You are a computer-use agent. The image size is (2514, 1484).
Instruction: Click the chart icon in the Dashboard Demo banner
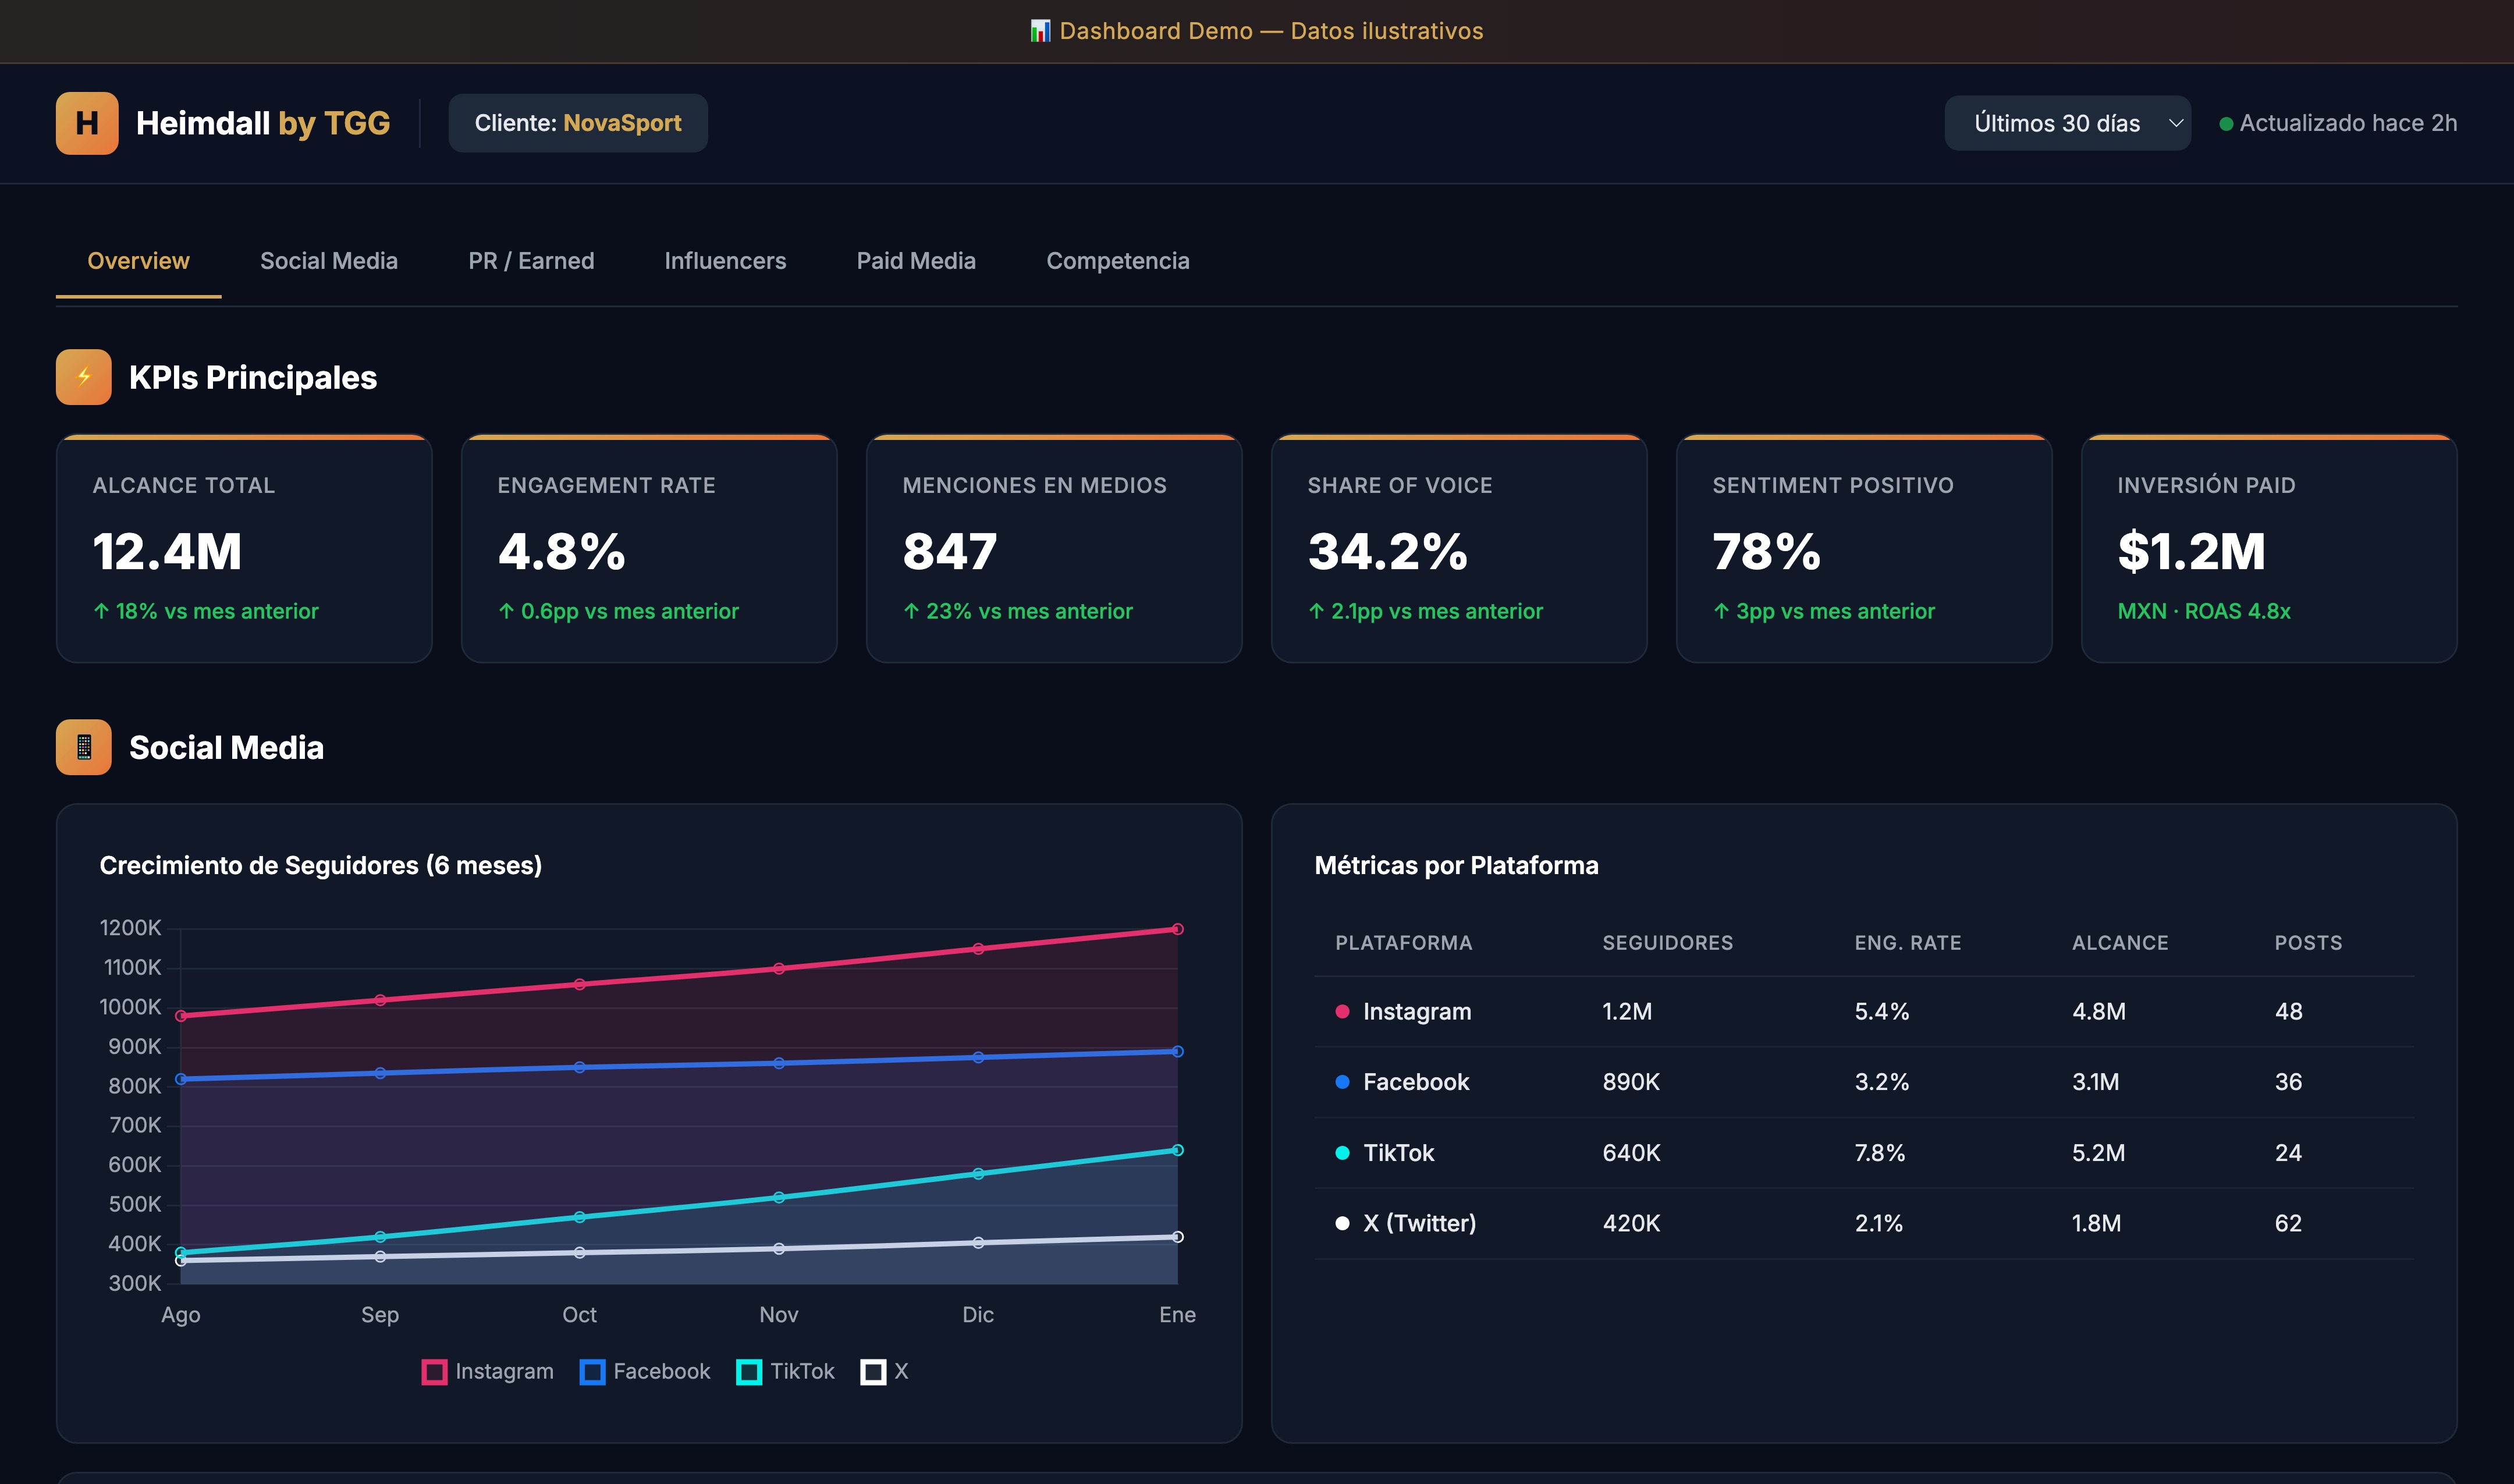(x=1042, y=31)
